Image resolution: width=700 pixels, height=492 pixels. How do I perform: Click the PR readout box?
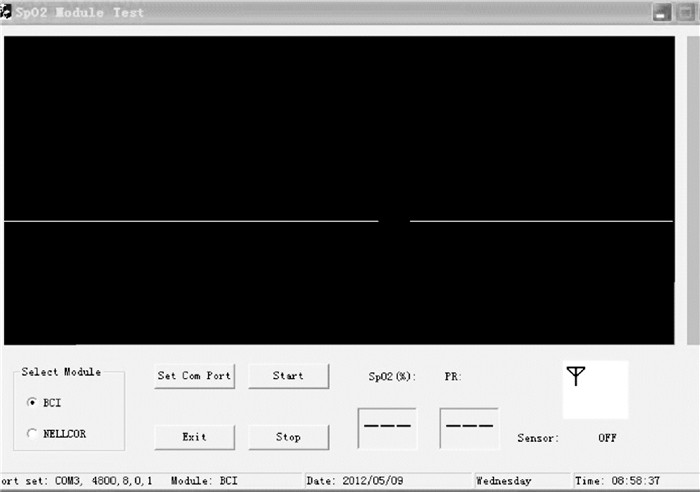coord(469,427)
